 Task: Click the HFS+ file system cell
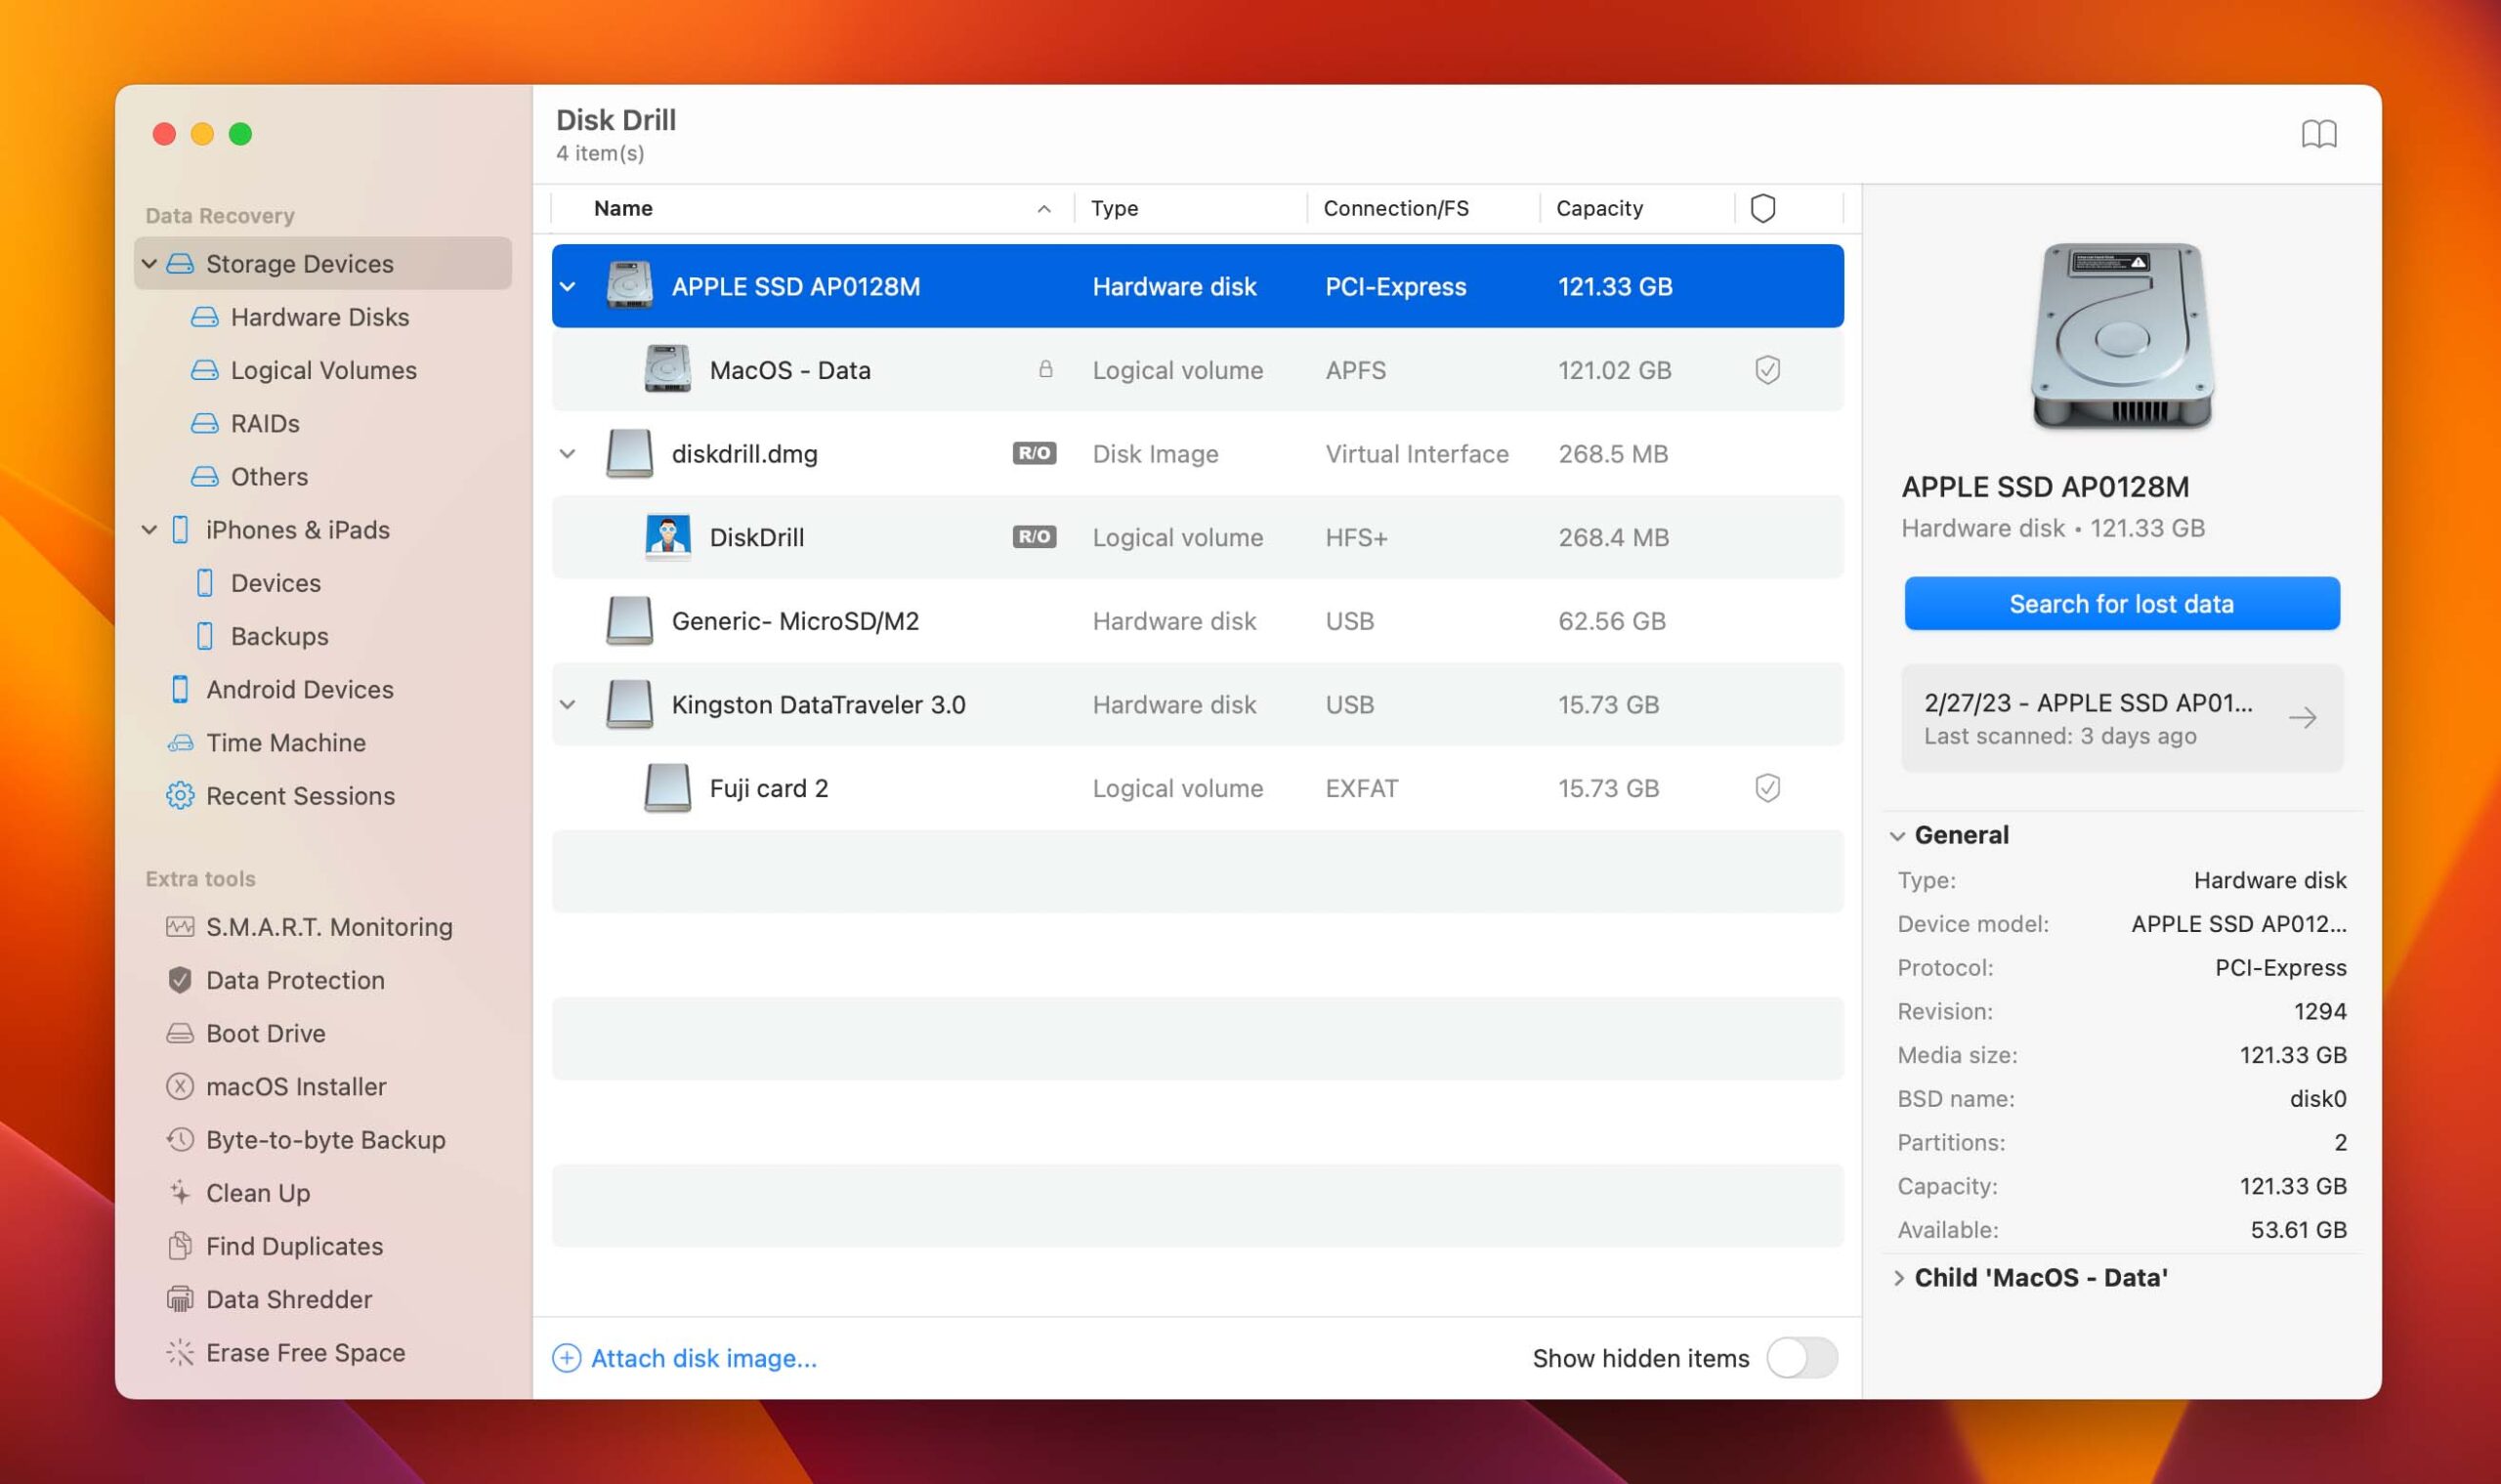(x=1356, y=538)
